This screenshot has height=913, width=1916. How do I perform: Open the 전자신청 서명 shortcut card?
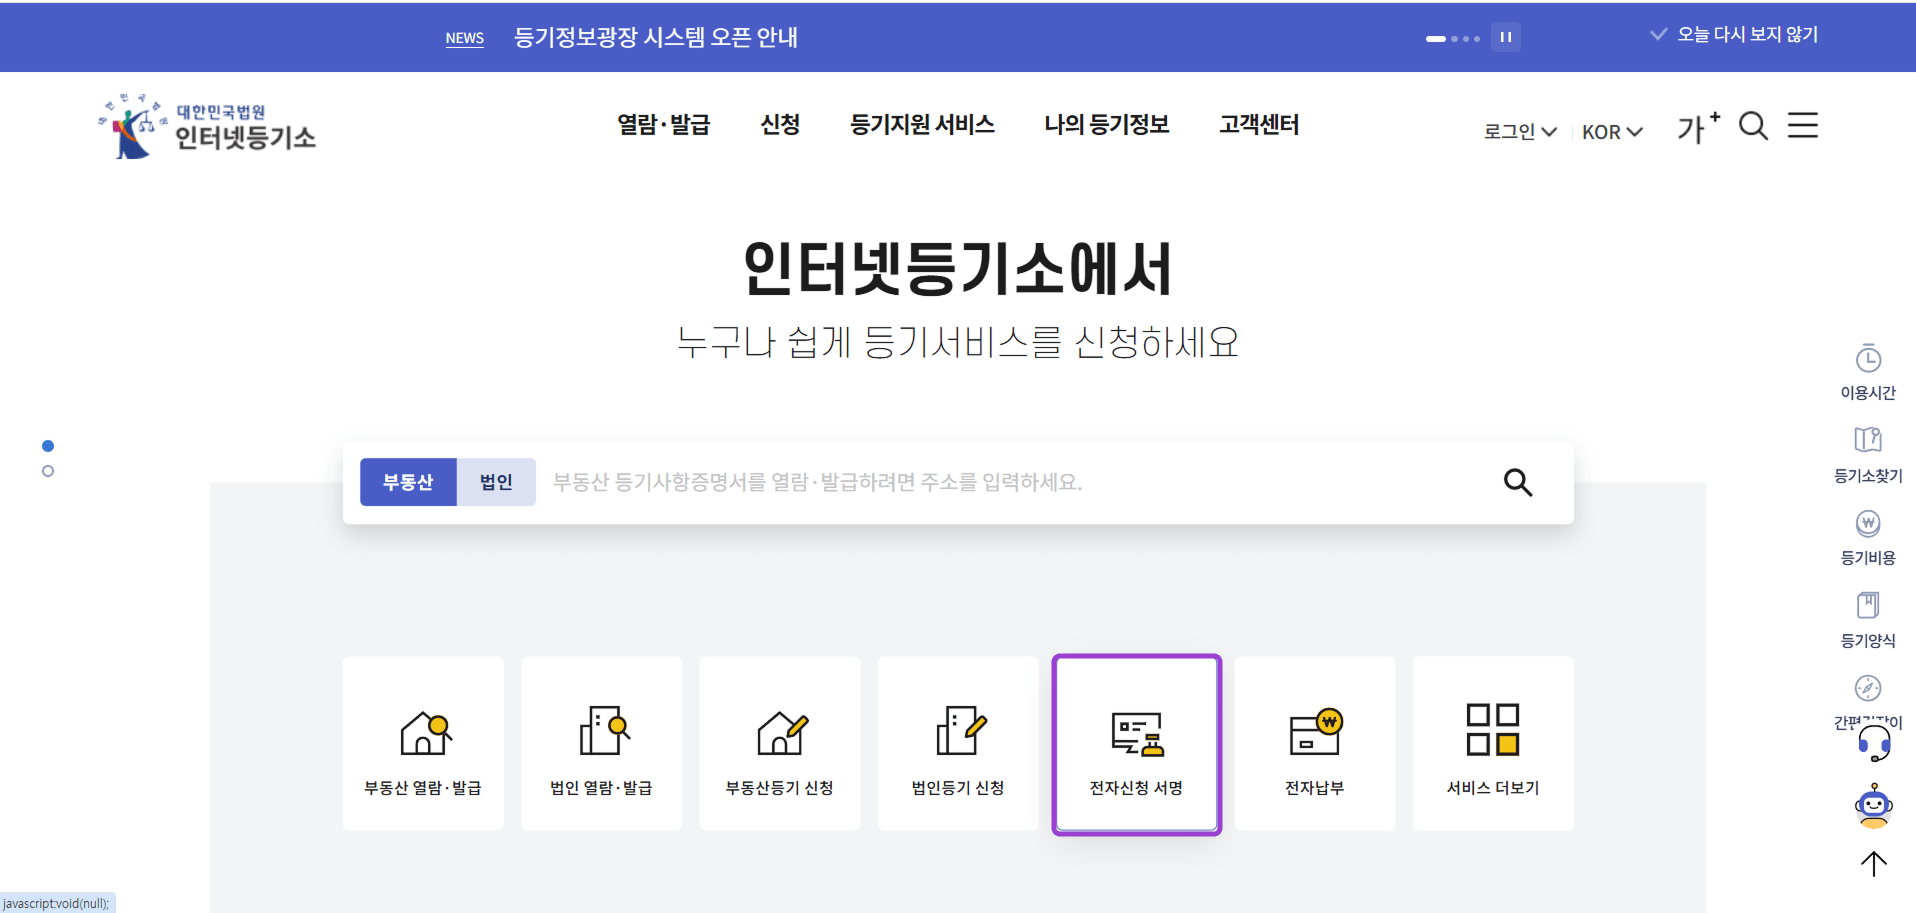pyautogui.click(x=1137, y=744)
